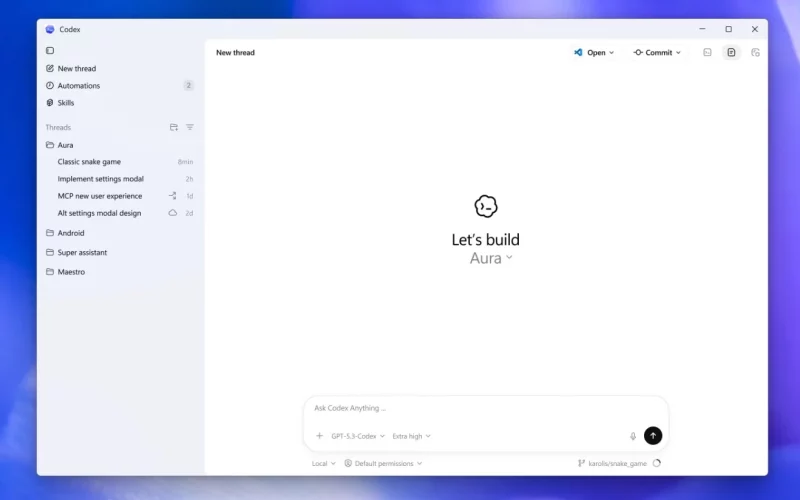This screenshot has width=800, height=500.
Task: Click the circular progress ring beside branch name
Action: (657, 463)
